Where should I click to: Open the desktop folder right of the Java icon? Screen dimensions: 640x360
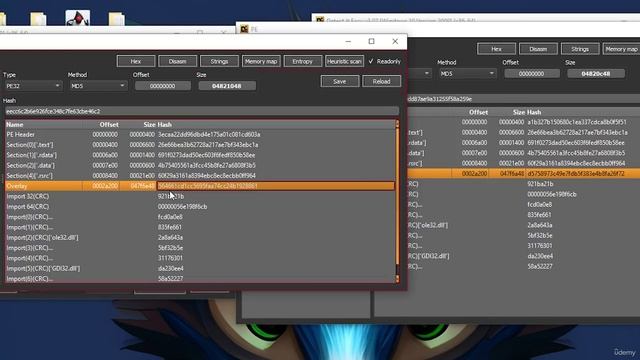(117, 19)
